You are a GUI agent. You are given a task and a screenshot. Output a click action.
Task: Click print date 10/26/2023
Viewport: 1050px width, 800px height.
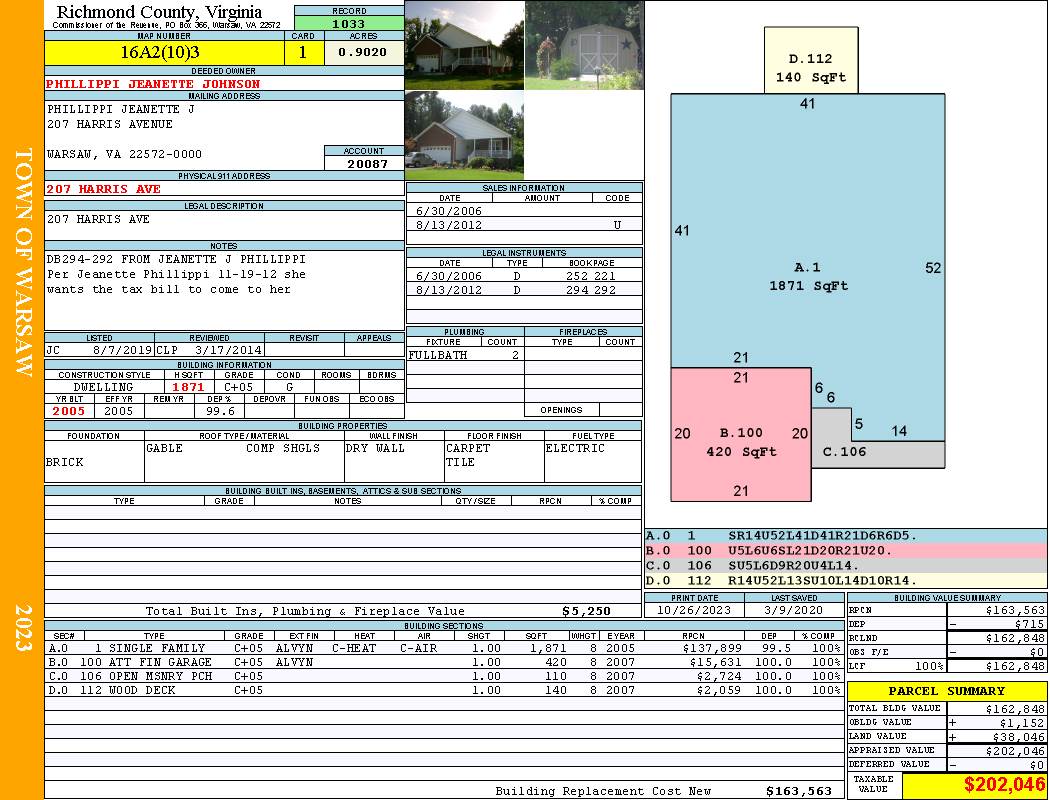coord(694,610)
